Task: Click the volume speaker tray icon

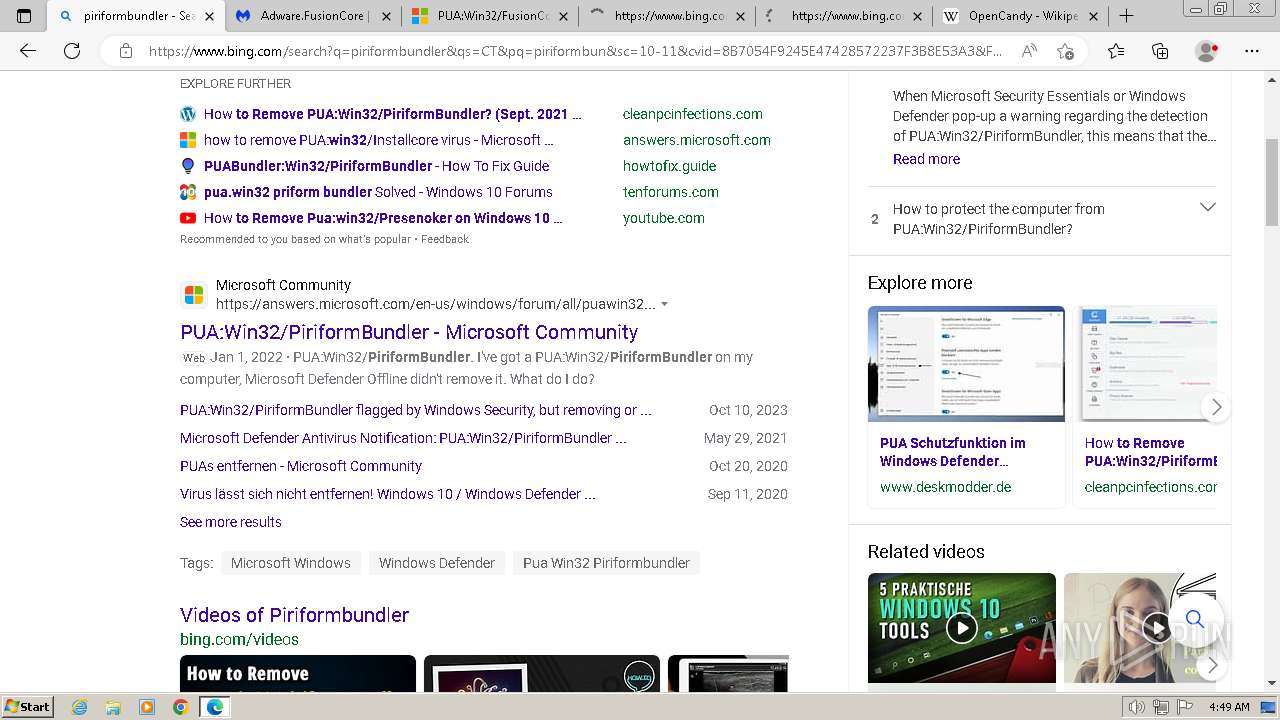Action: [1136, 707]
